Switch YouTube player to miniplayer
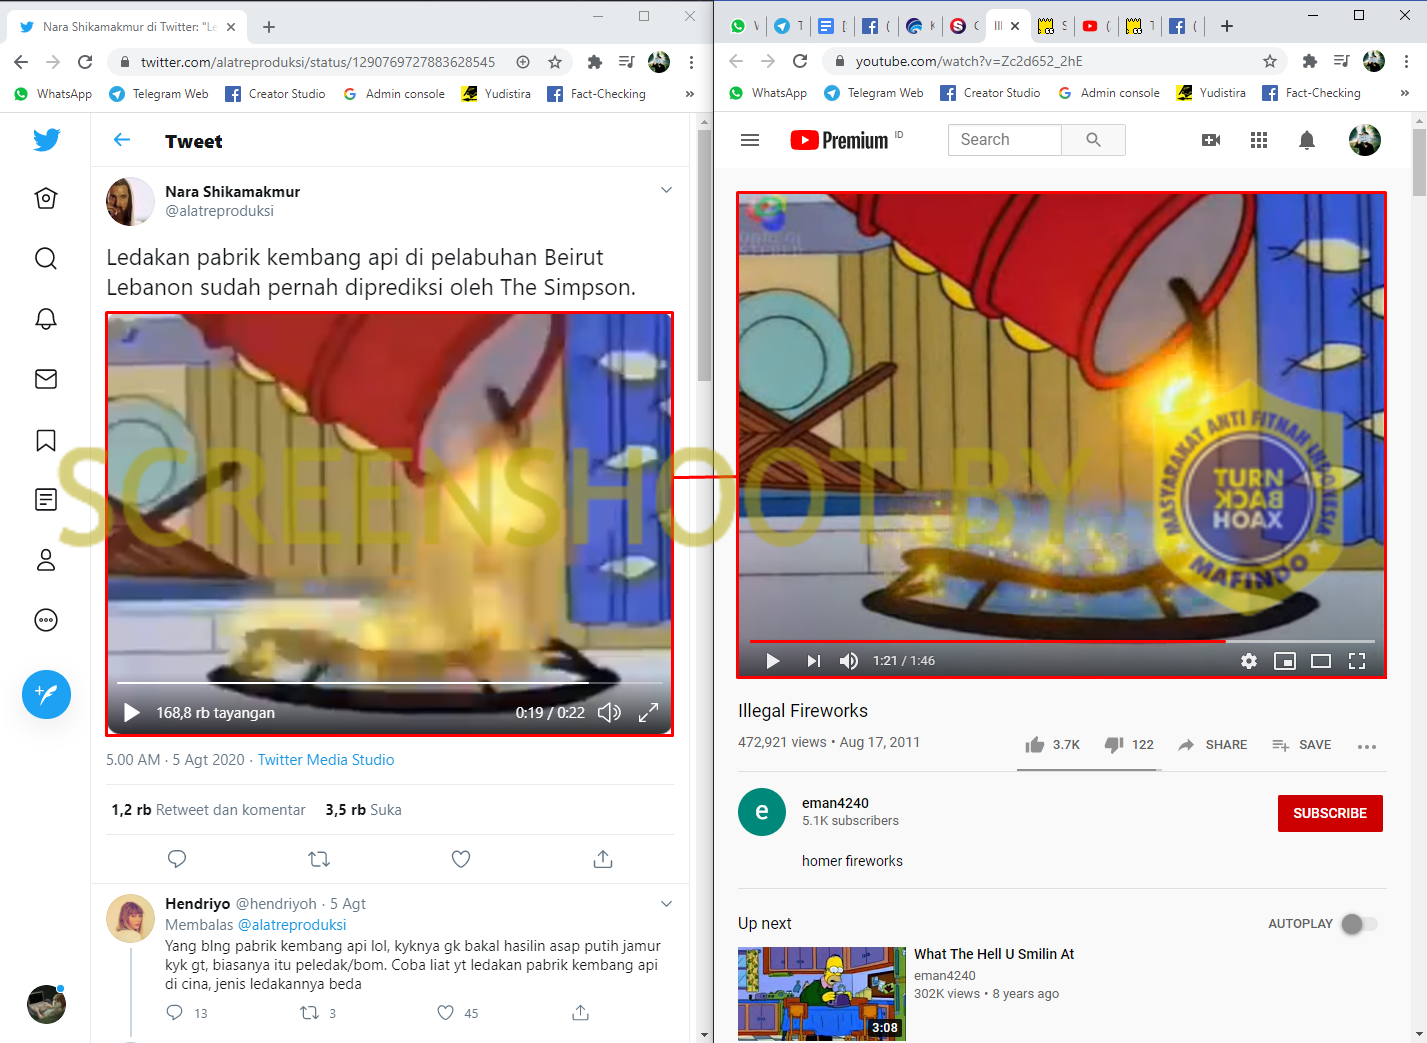Viewport: 1427px width, 1043px height. point(1285,661)
